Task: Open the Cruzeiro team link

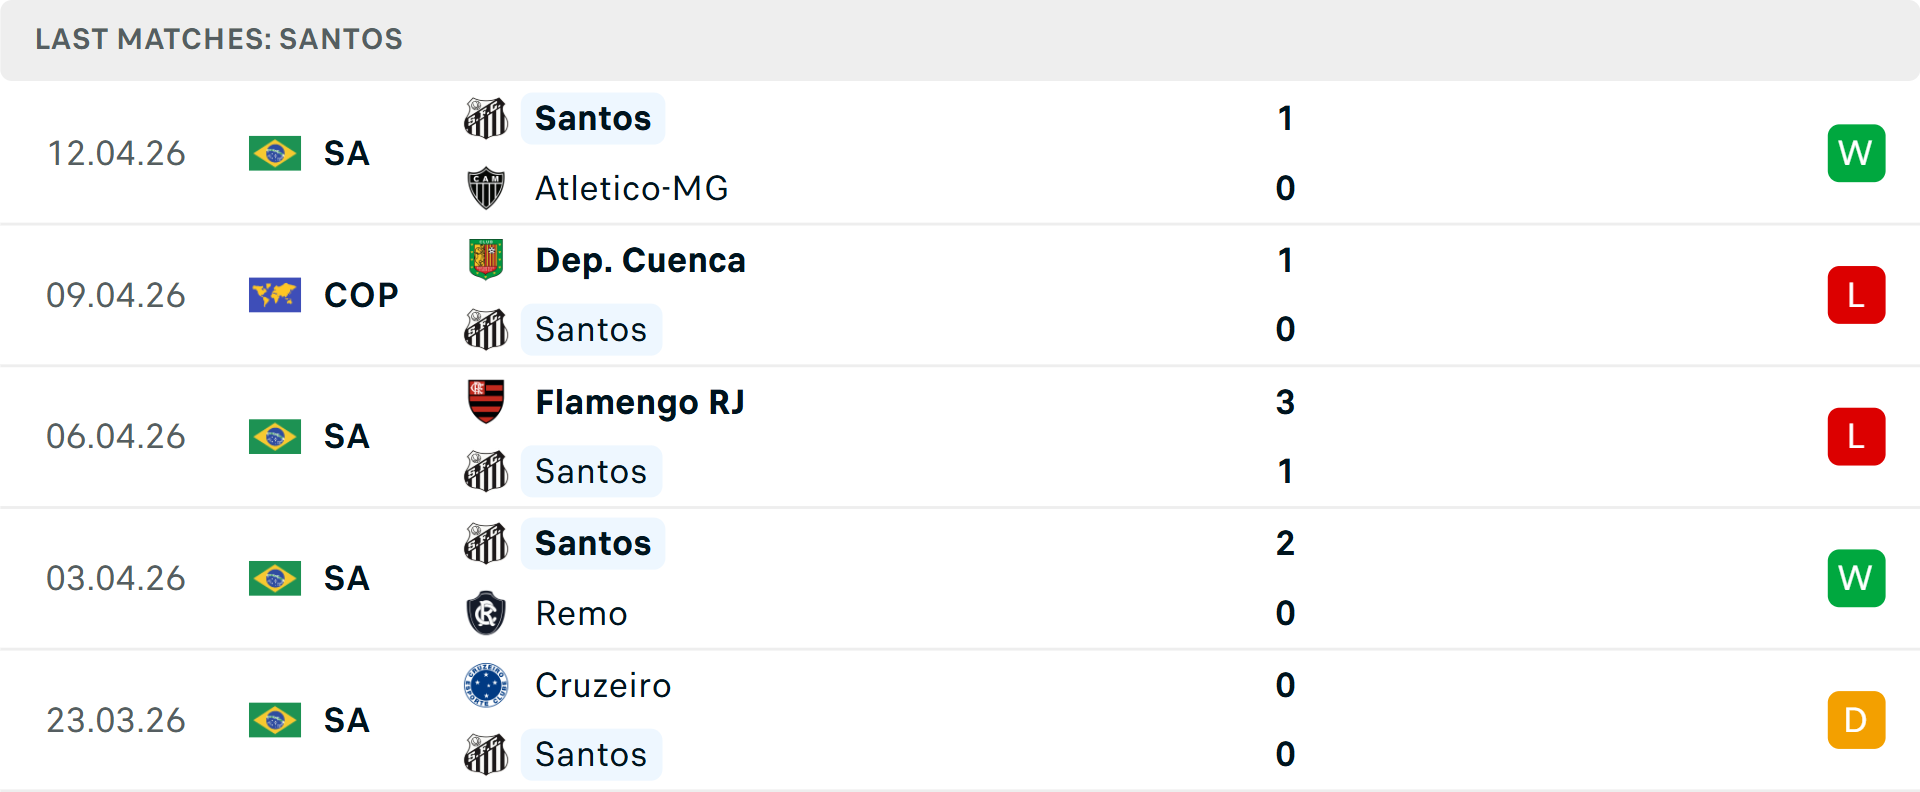Action: click(x=603, y=685)
